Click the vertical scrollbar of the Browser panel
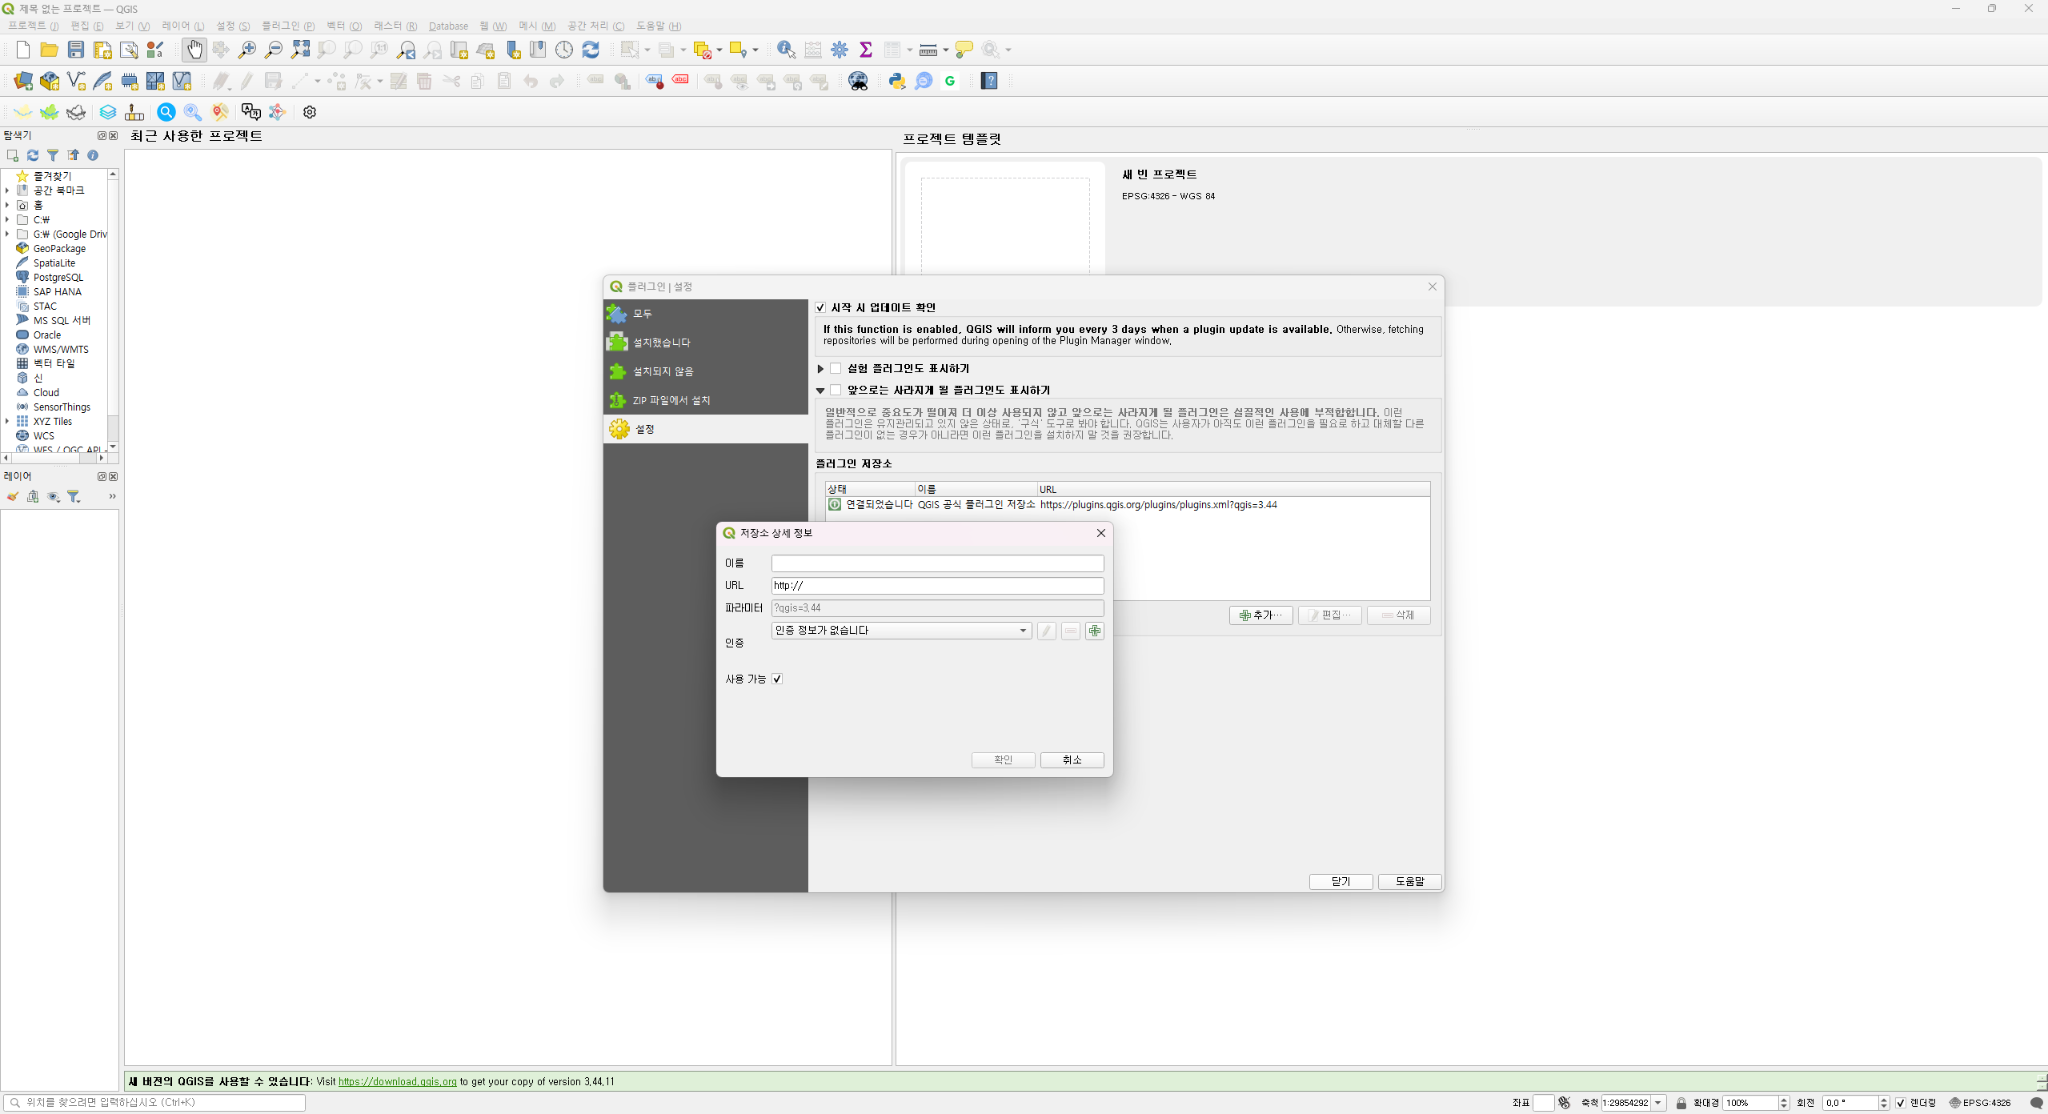Viewport: 2048px width, 1114px height. [x=113, y=310]
